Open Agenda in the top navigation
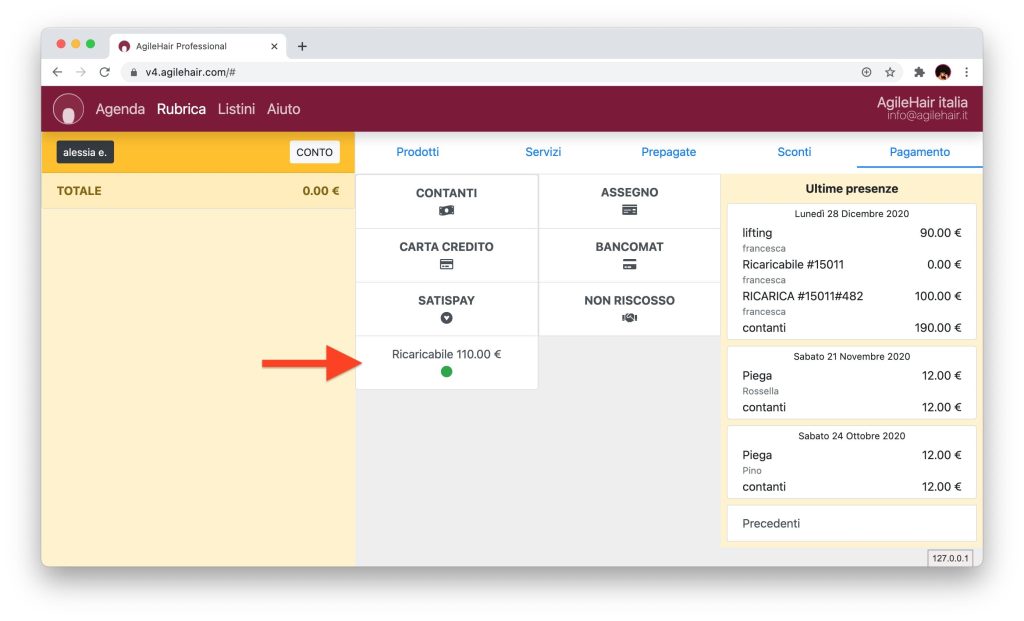This screenshot has width=1024, height=621. coord(120,109)
